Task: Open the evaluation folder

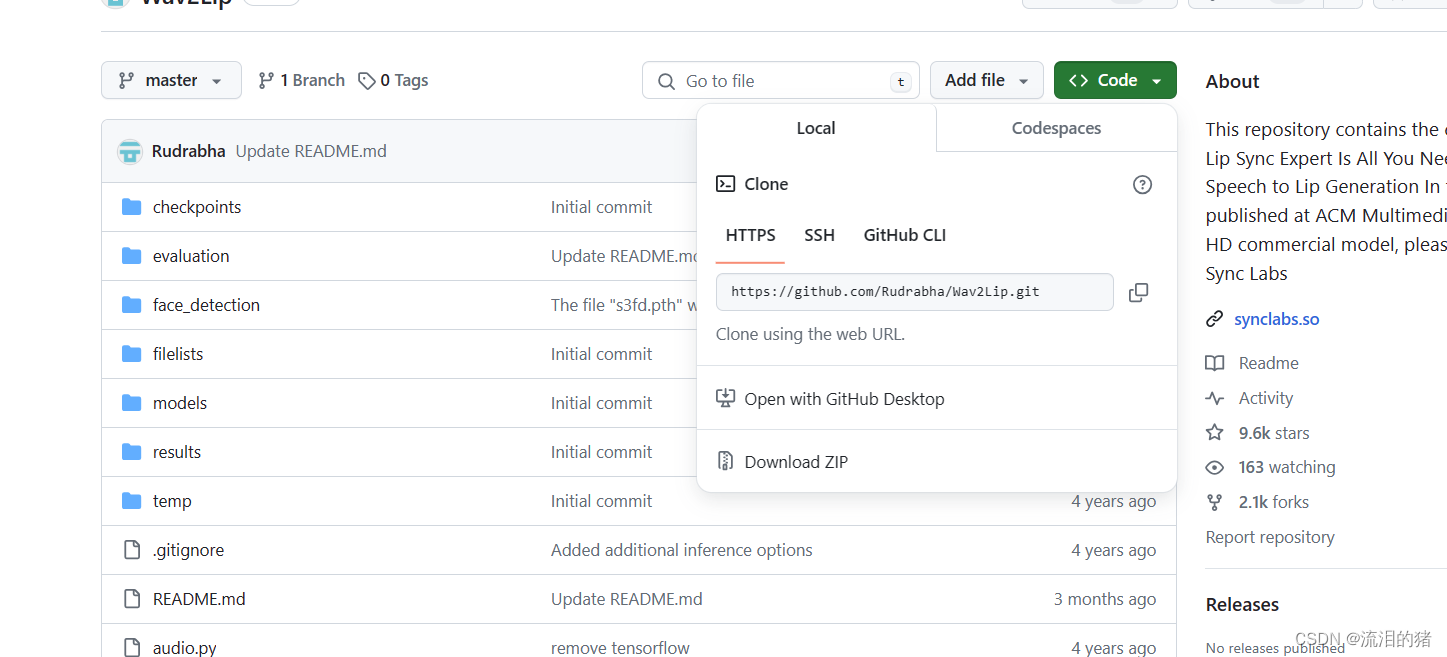Action: (x=191, y=256)
